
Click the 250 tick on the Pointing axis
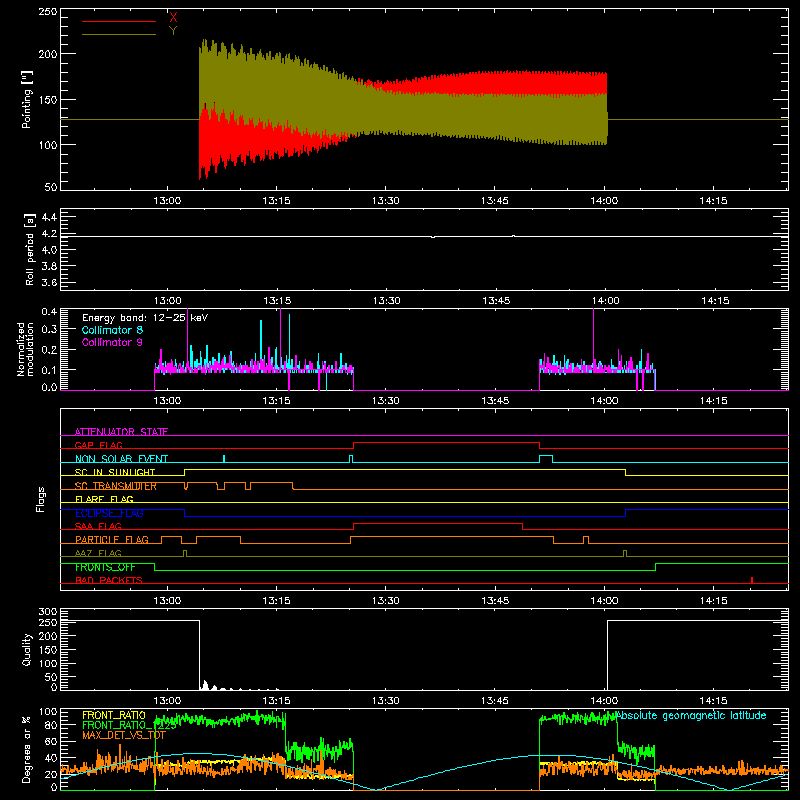pos(48,11)
